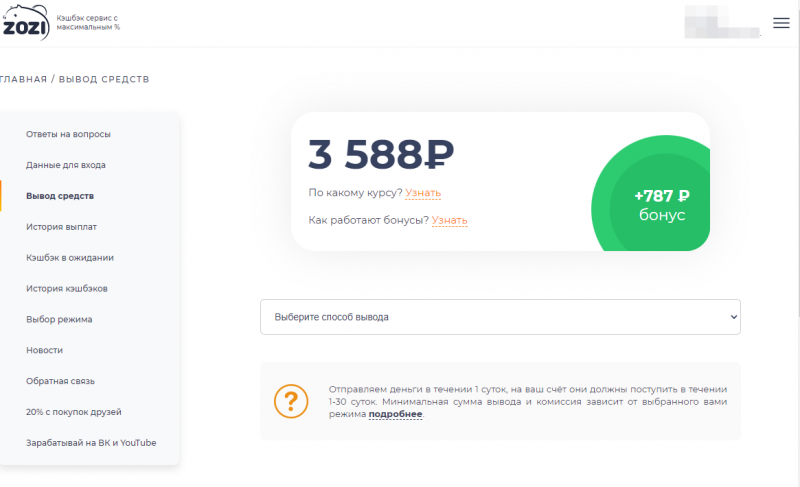Open 'История выплат' page
This screenshot has height=487, width=800.
pyautogui.click(x=61, y=227)
